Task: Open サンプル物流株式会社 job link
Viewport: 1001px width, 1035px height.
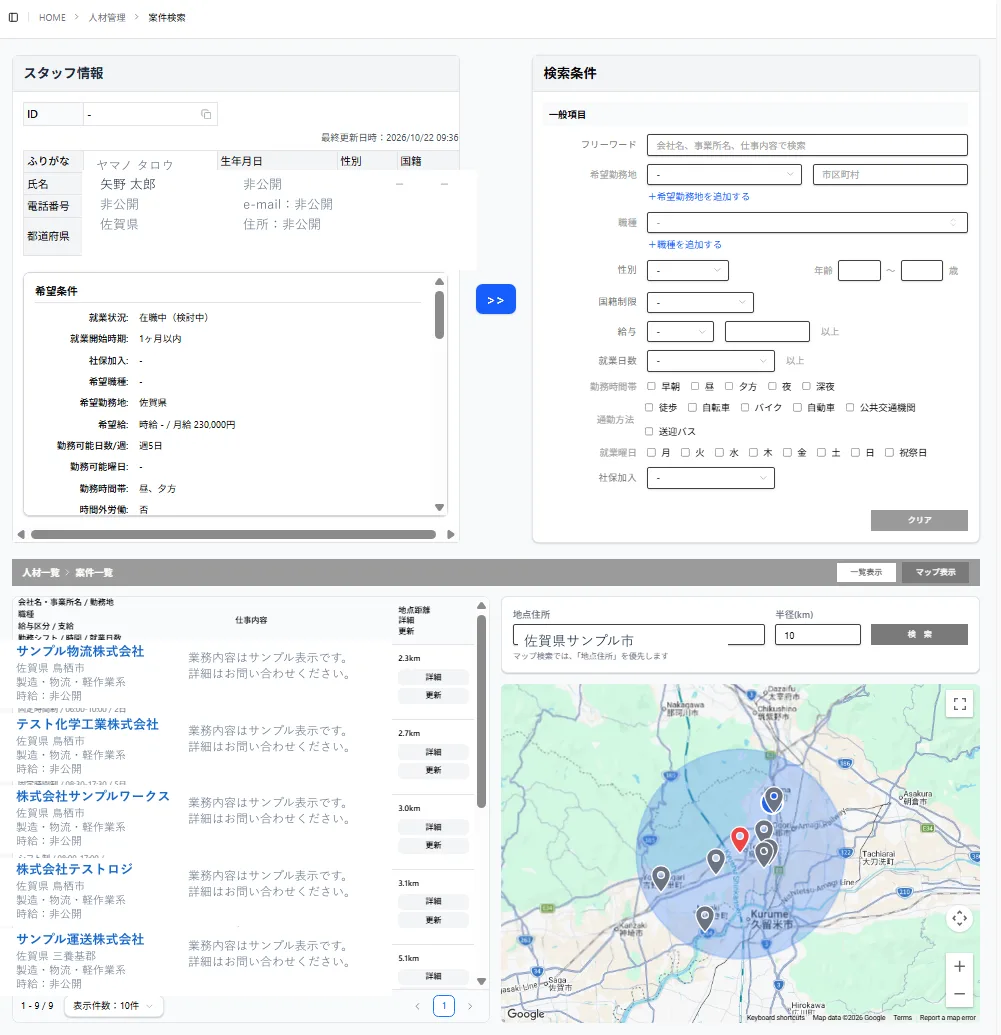Action: 81,651
